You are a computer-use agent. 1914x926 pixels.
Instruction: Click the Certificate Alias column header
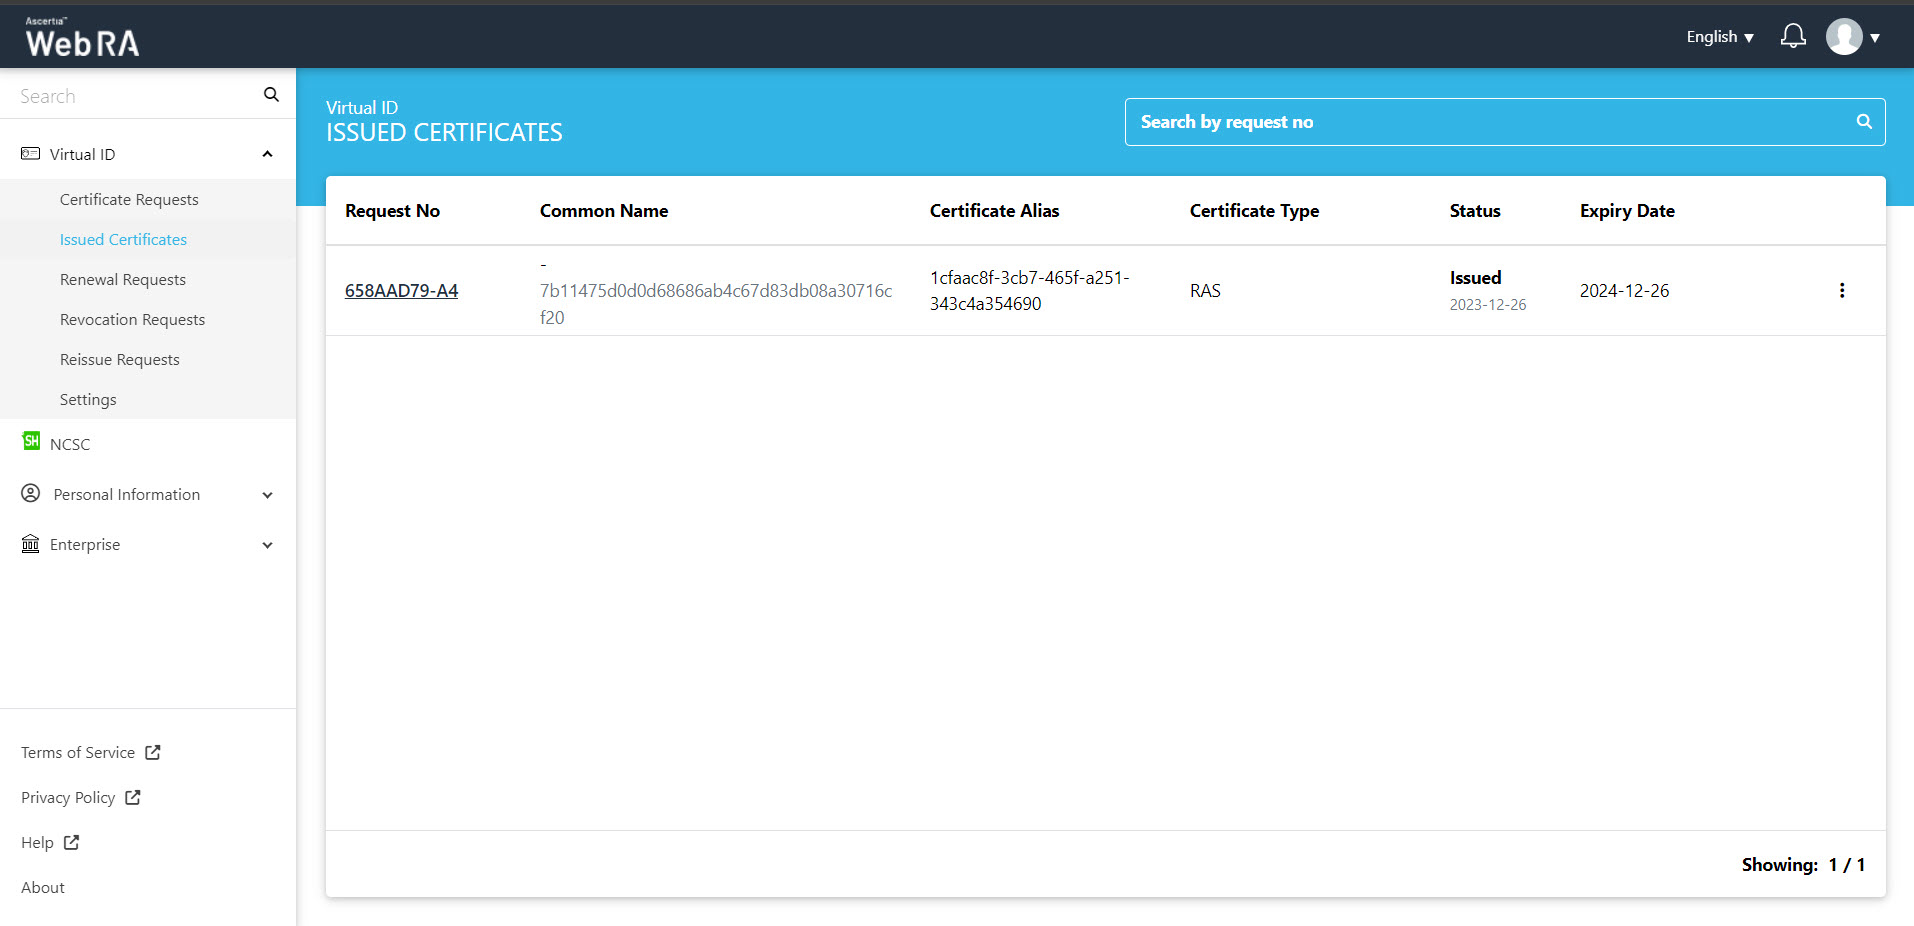[x=994, y=211]
